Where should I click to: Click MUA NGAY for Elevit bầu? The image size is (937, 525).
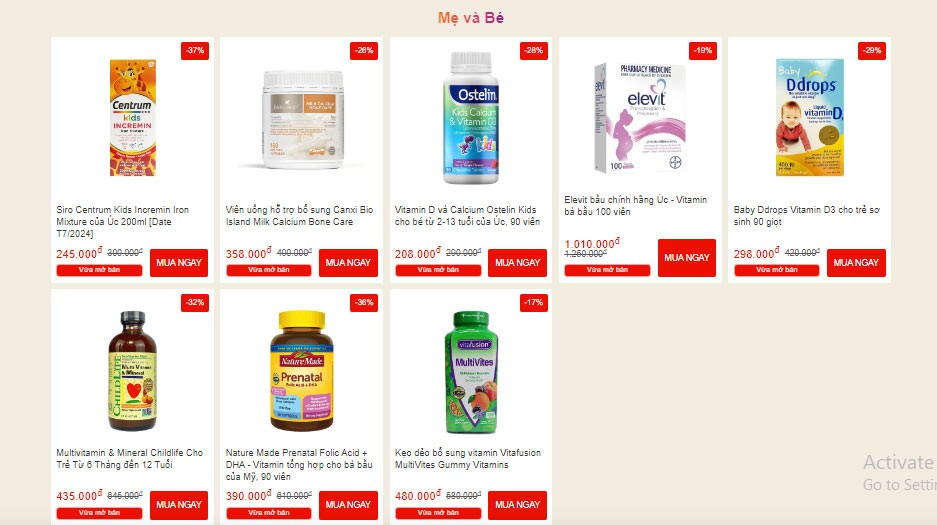coord(687,258)
